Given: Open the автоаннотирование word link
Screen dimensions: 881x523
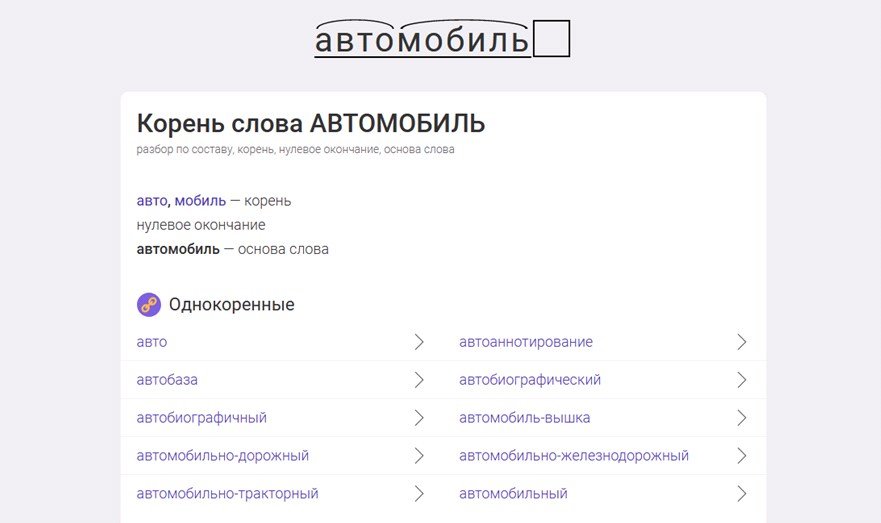Looking at the screenshot, I should [526, 342].
